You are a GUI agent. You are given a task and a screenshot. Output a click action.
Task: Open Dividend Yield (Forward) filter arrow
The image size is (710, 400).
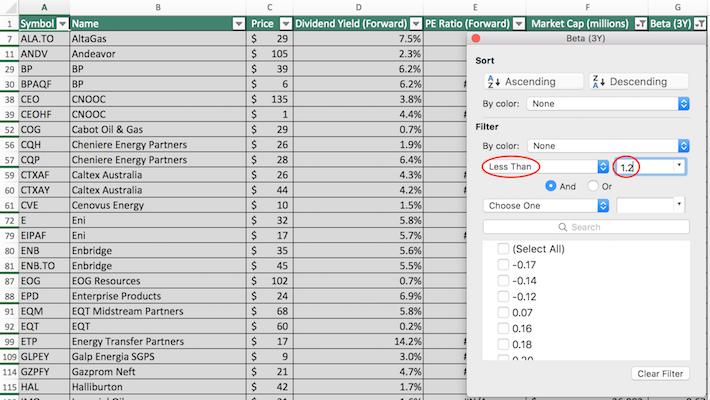tap(414, 22)
